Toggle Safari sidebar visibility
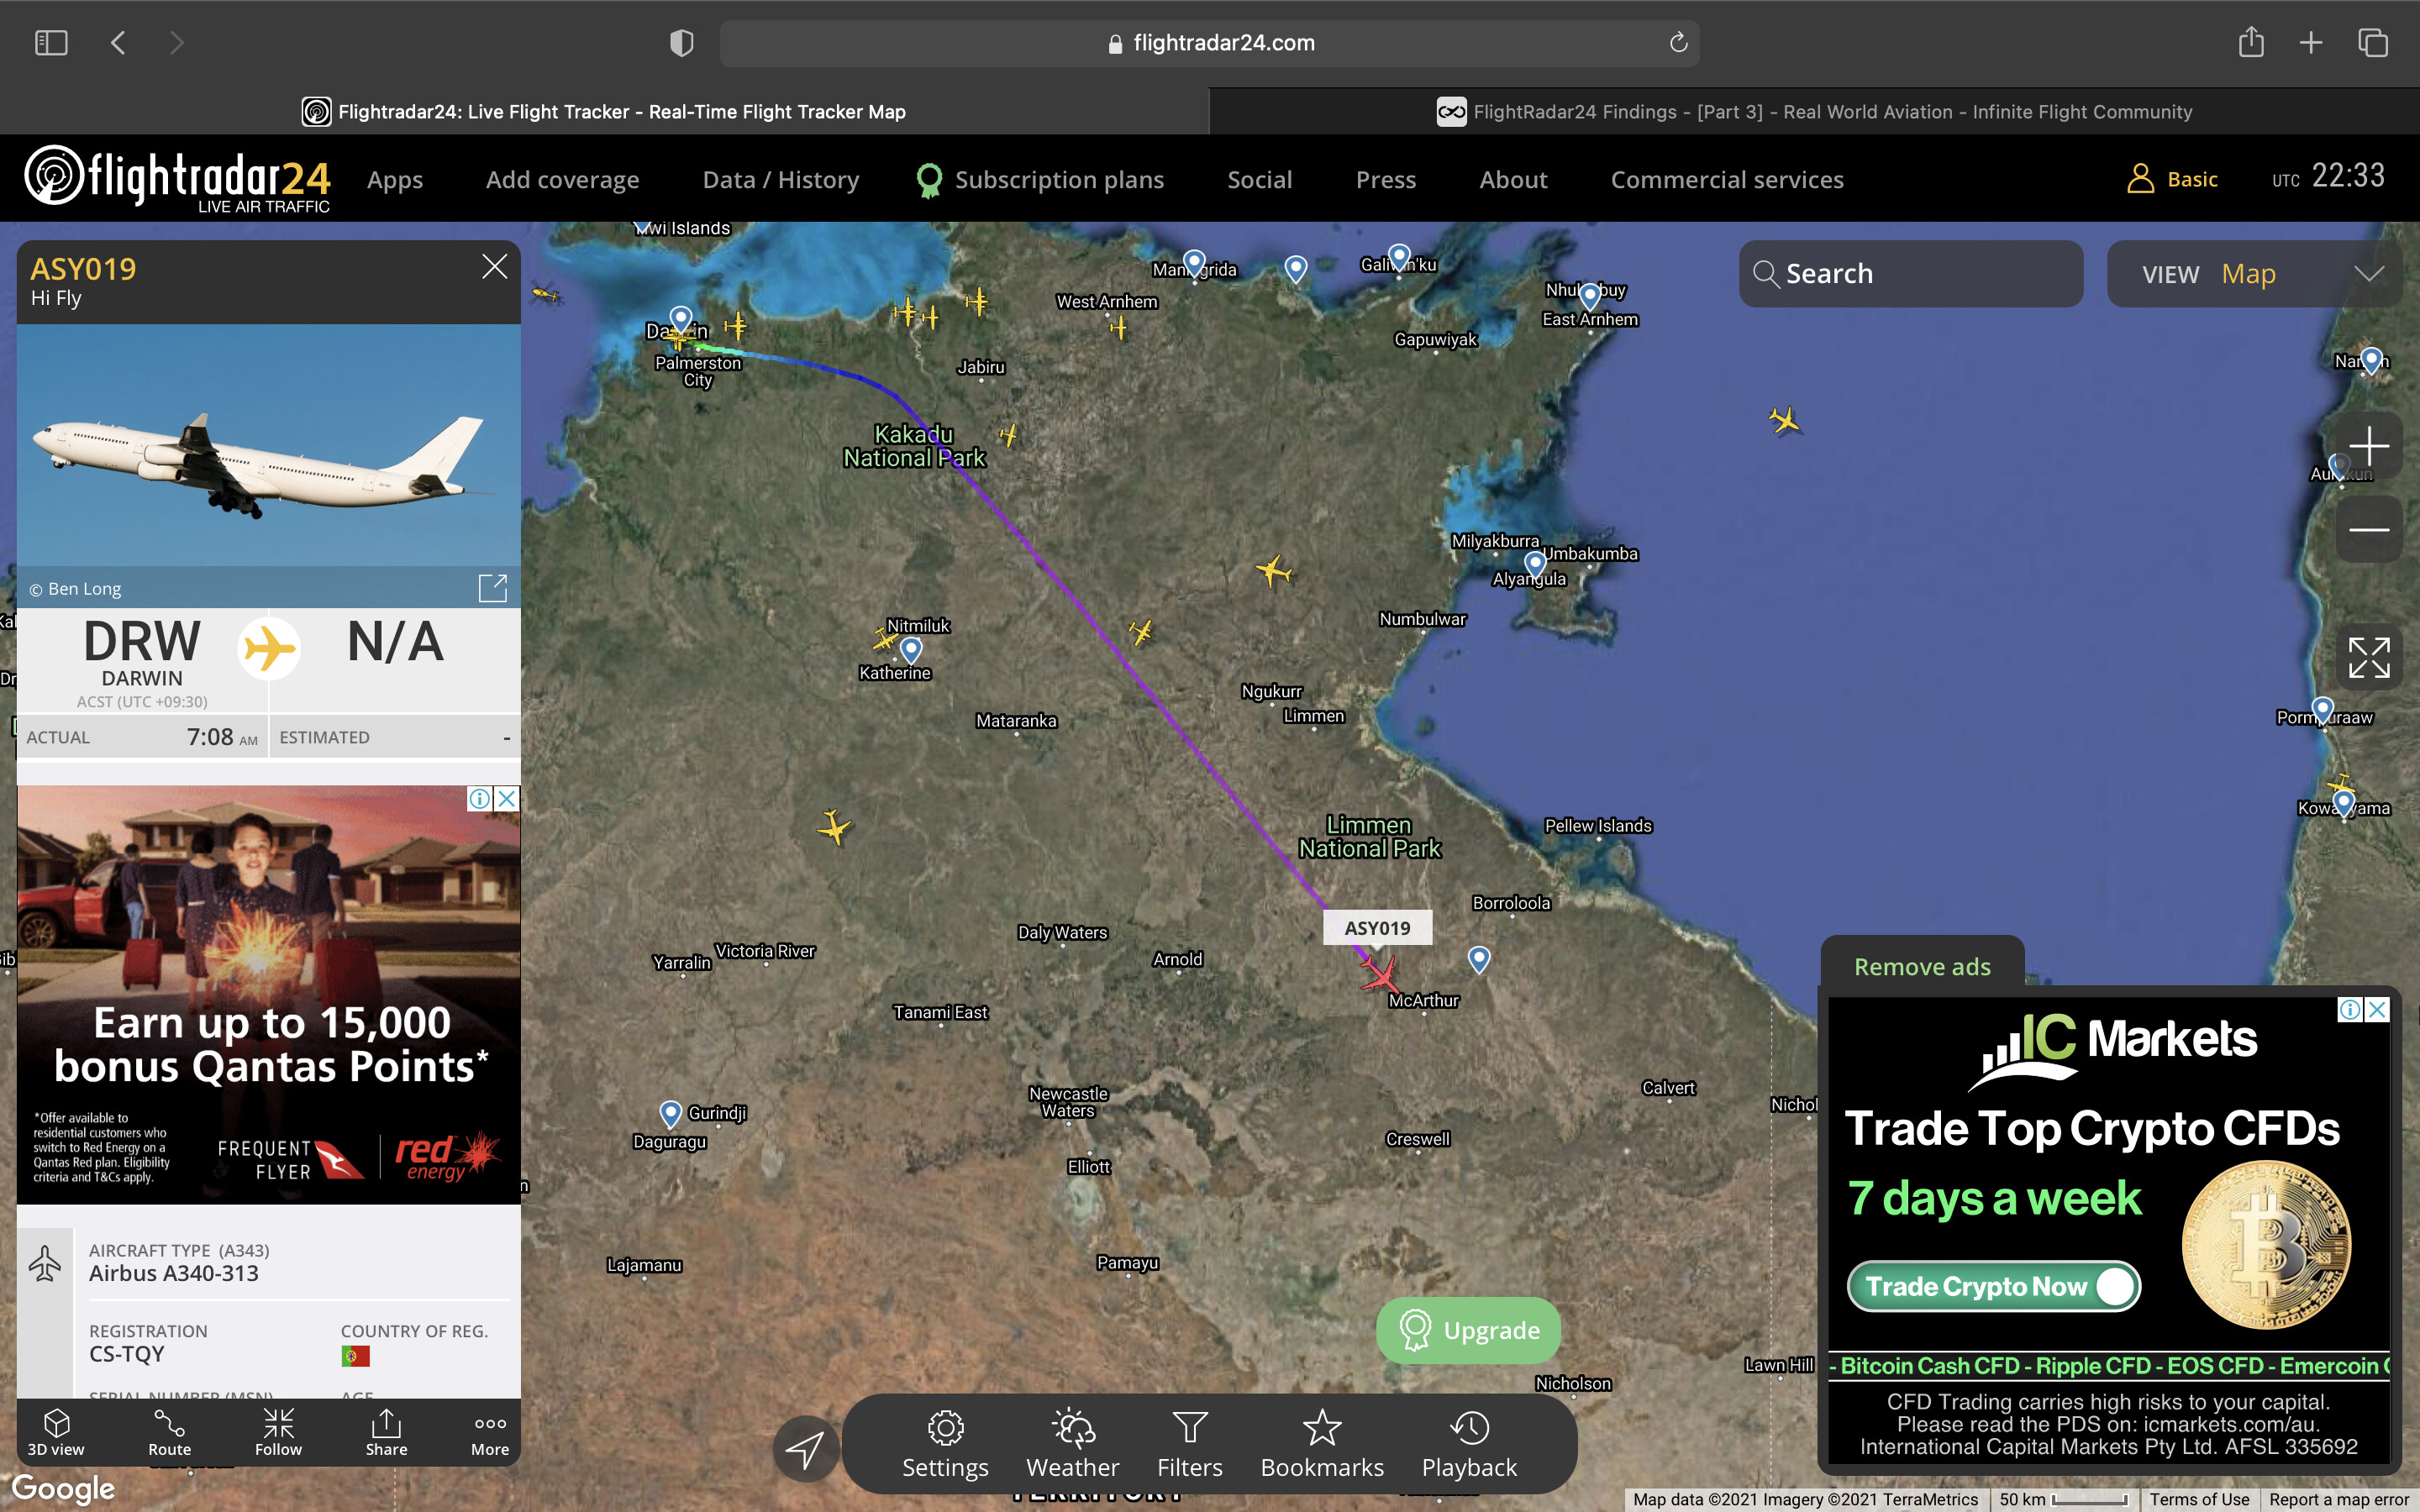Screen dimensions: 2420x1512 click(x=51, y=43)
